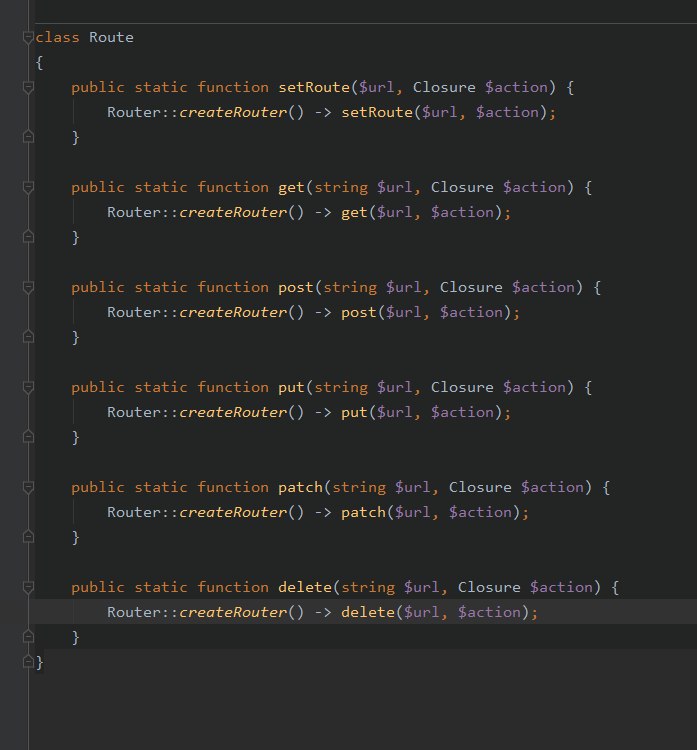The width and height of the screenshot is (697, 750).
Task: Click fold-end marker after get's closing brace
Action: pos(28,237)
